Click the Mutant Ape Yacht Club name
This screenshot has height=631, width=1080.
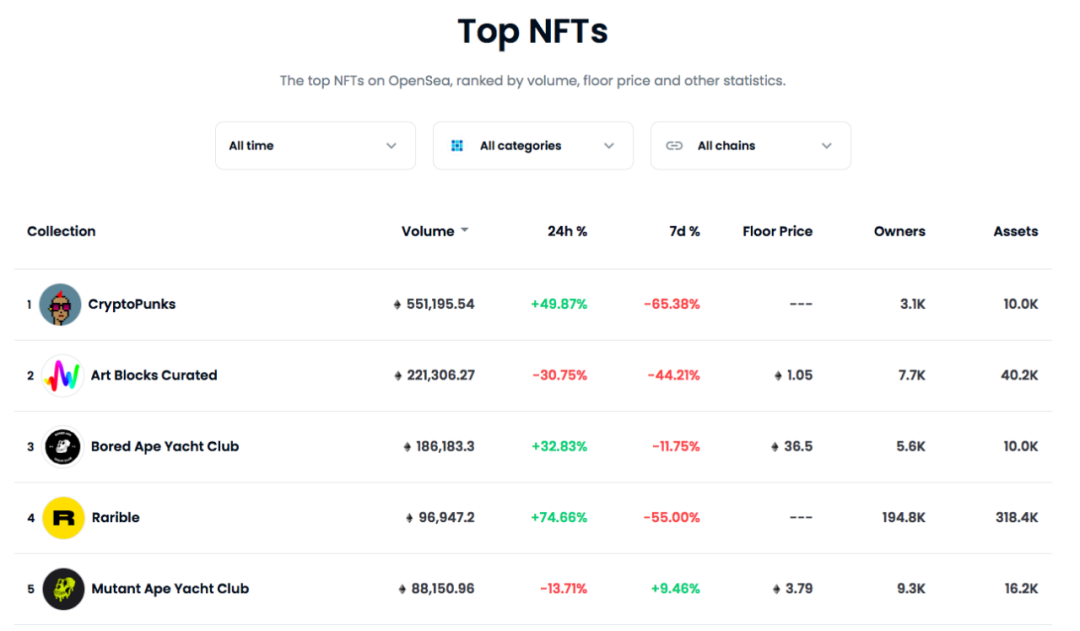click(x=170, y=589)
